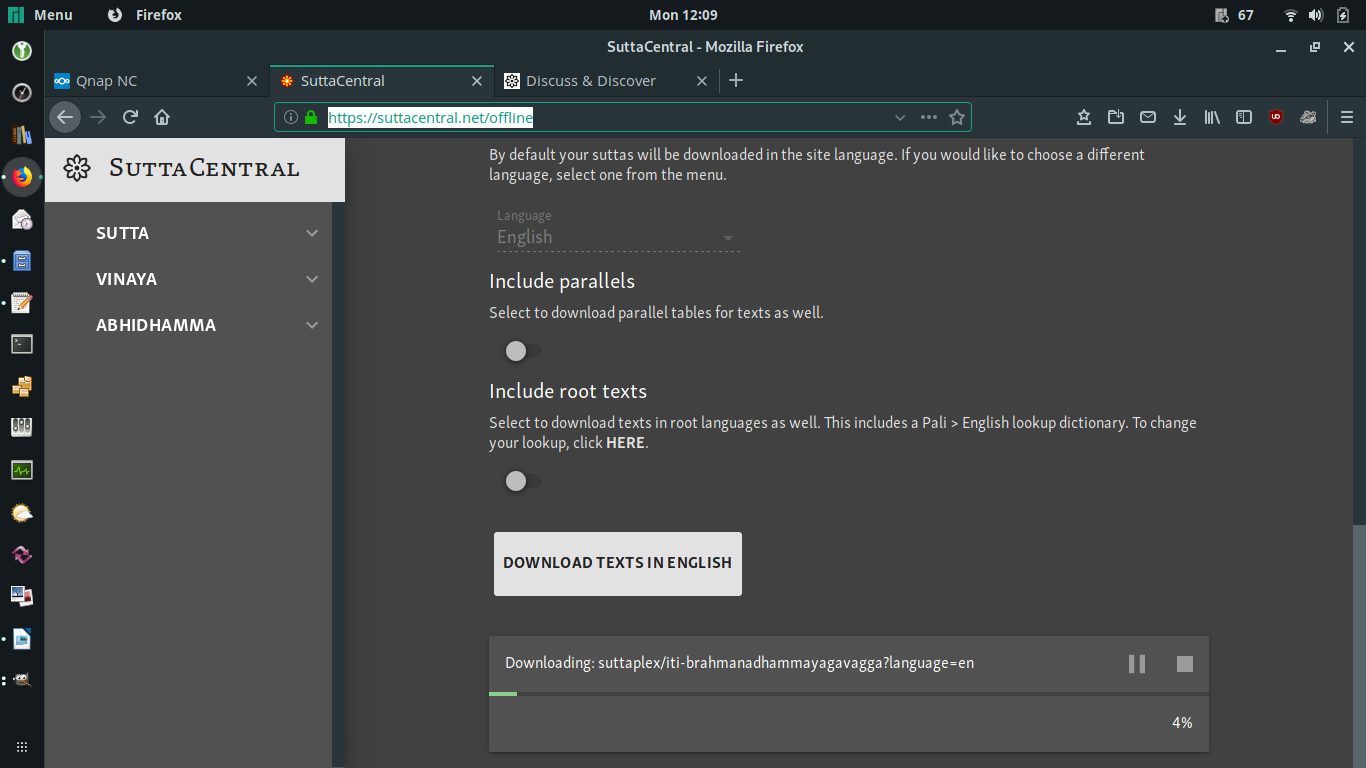The image size is (1366, 768).
Task: Click the 4% progress text
Action: (1182, 723)
